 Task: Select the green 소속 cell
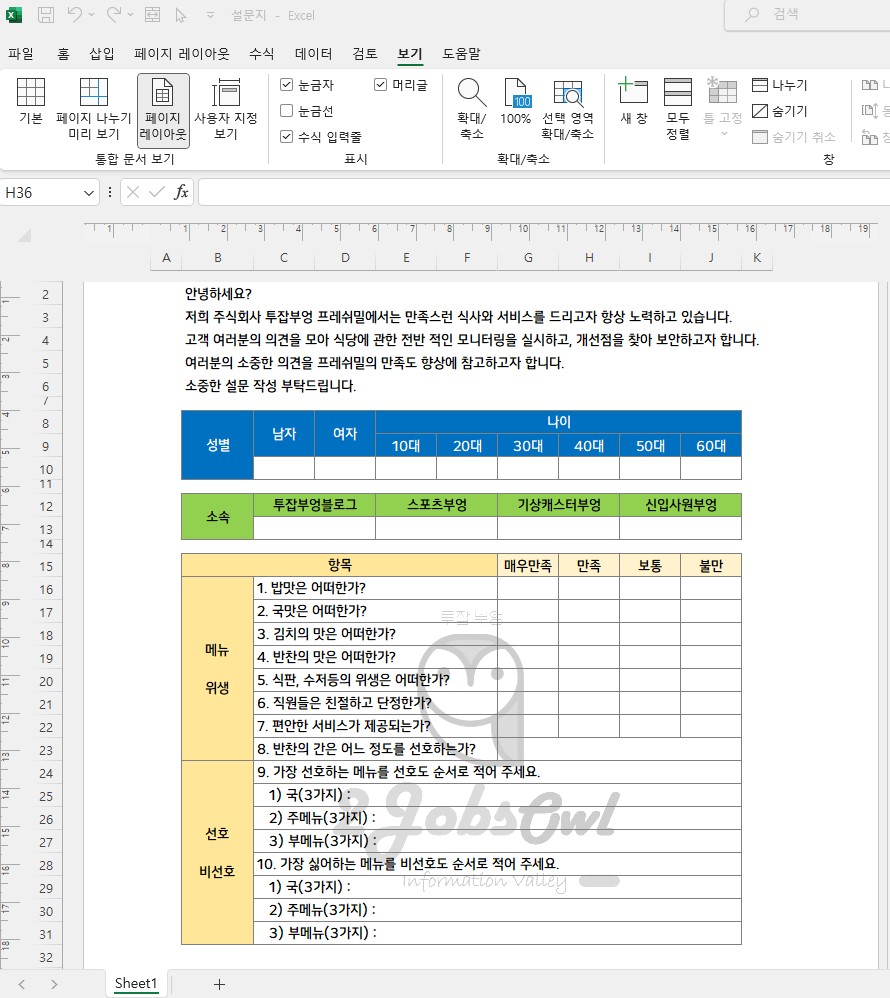218,517
